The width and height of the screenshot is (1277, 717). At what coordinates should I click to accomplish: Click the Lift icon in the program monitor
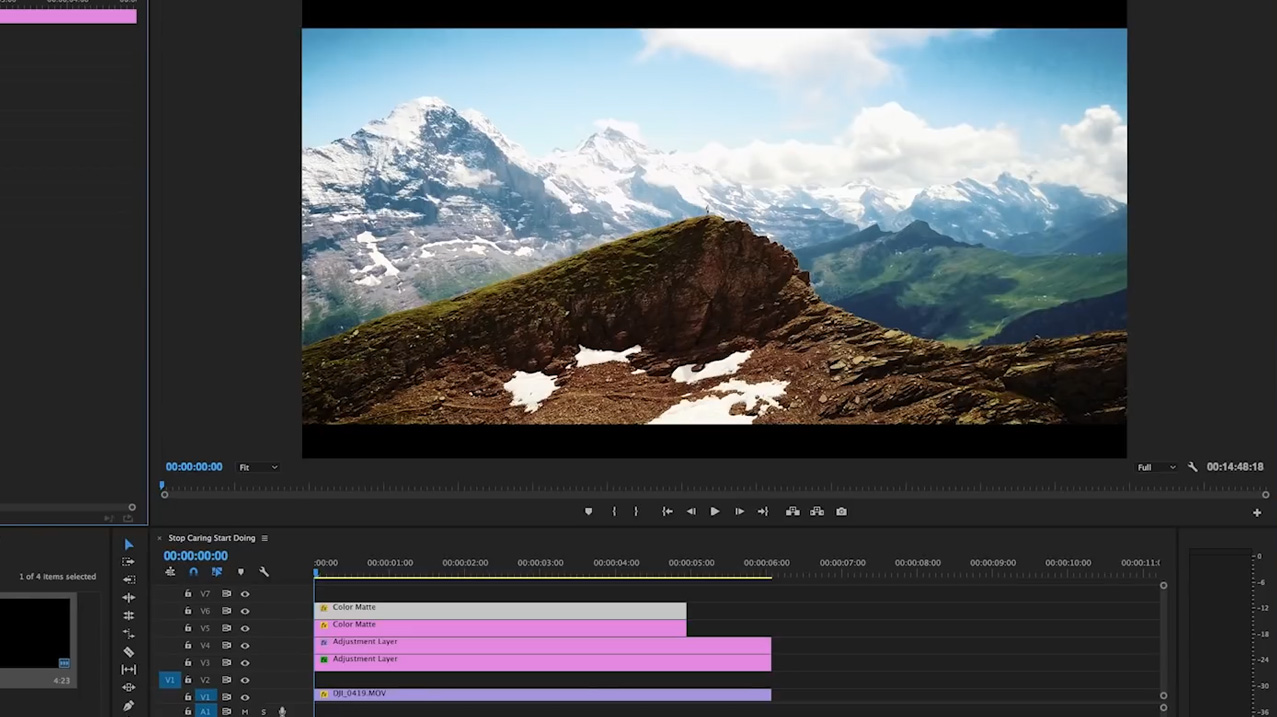coord(793,511)
